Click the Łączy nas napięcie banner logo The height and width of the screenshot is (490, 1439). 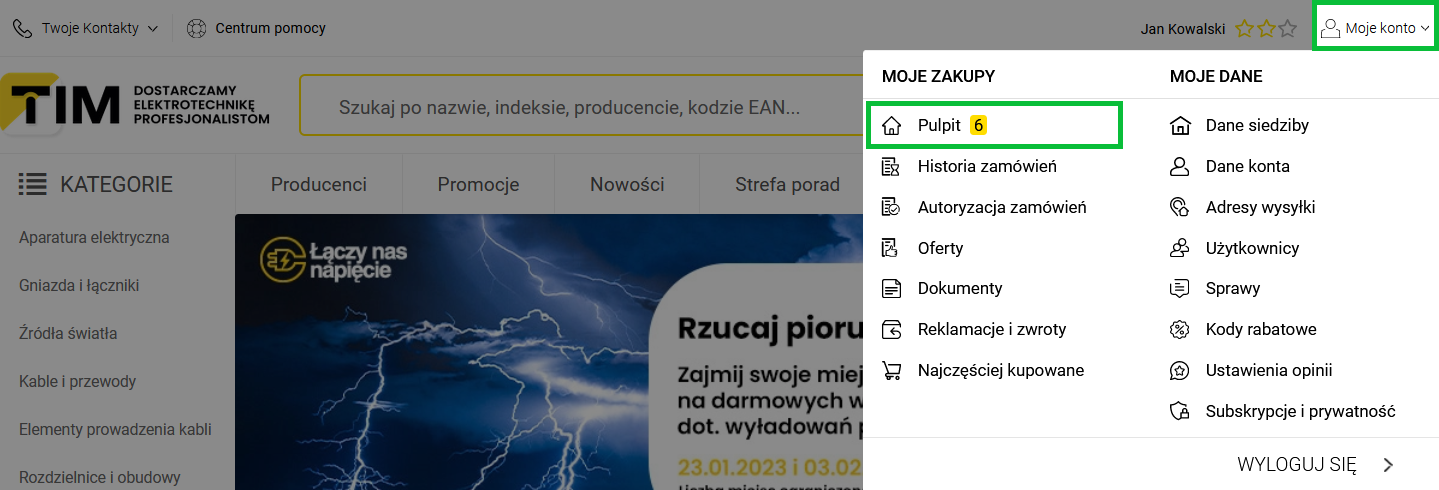333,260
